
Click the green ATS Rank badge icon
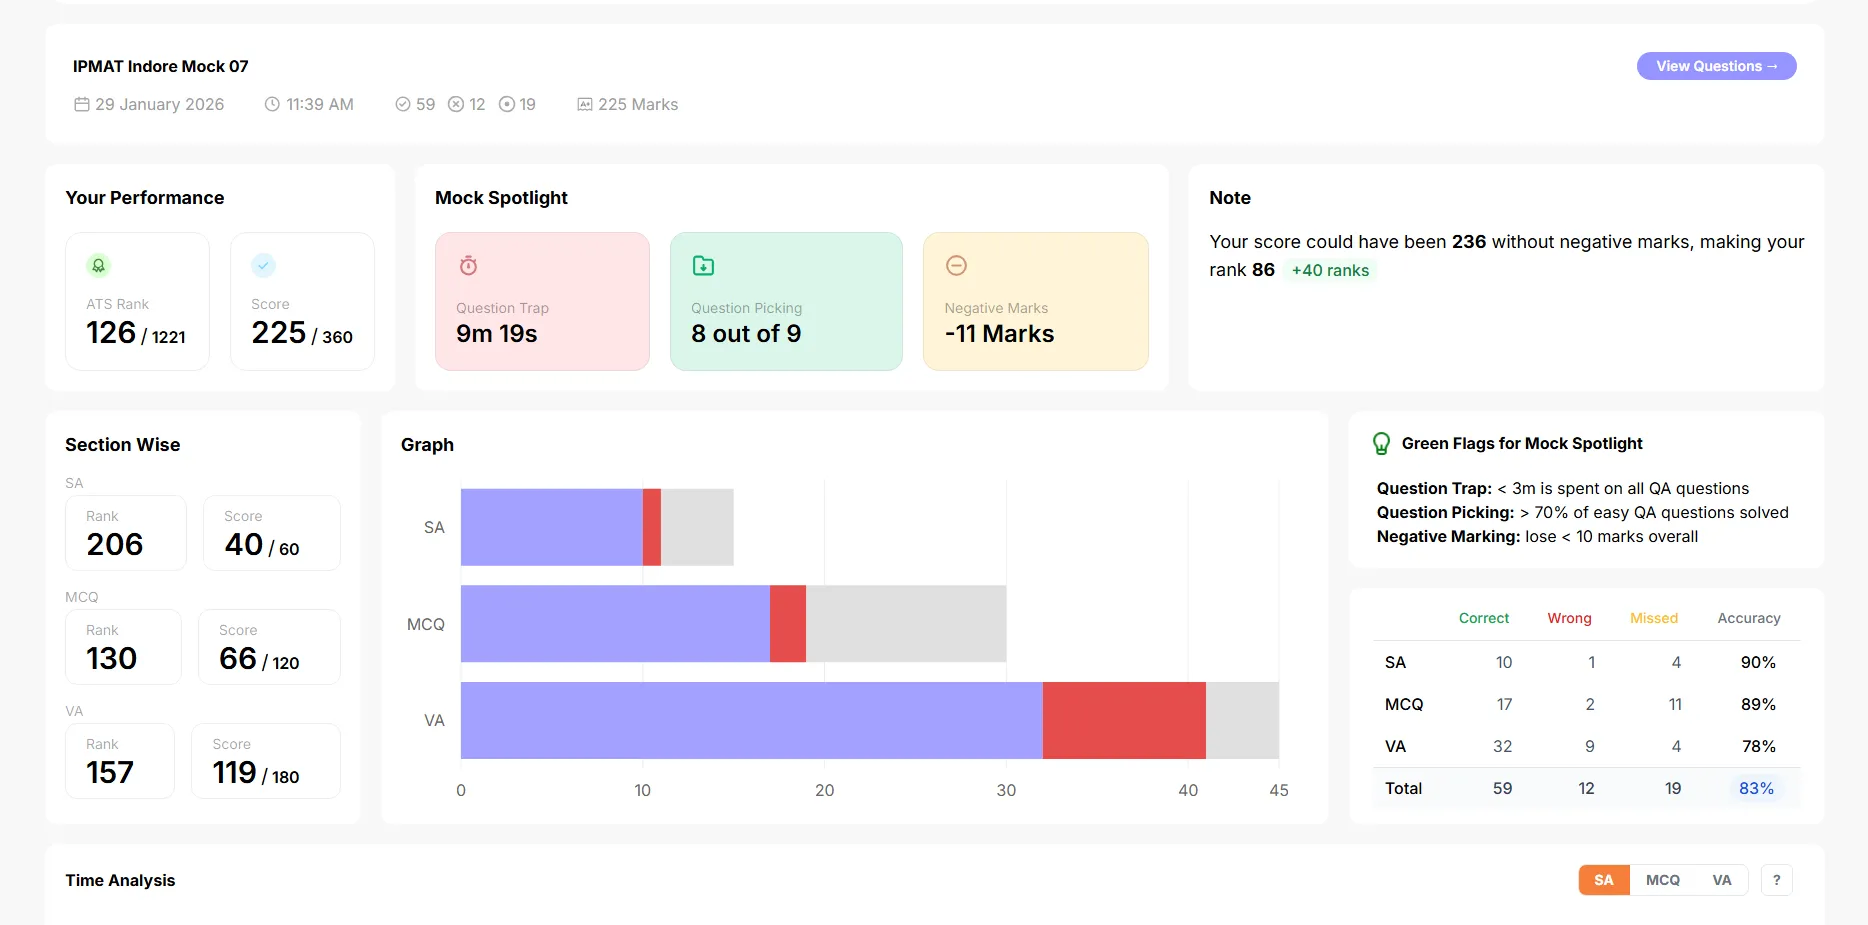[x=98, y=265]
